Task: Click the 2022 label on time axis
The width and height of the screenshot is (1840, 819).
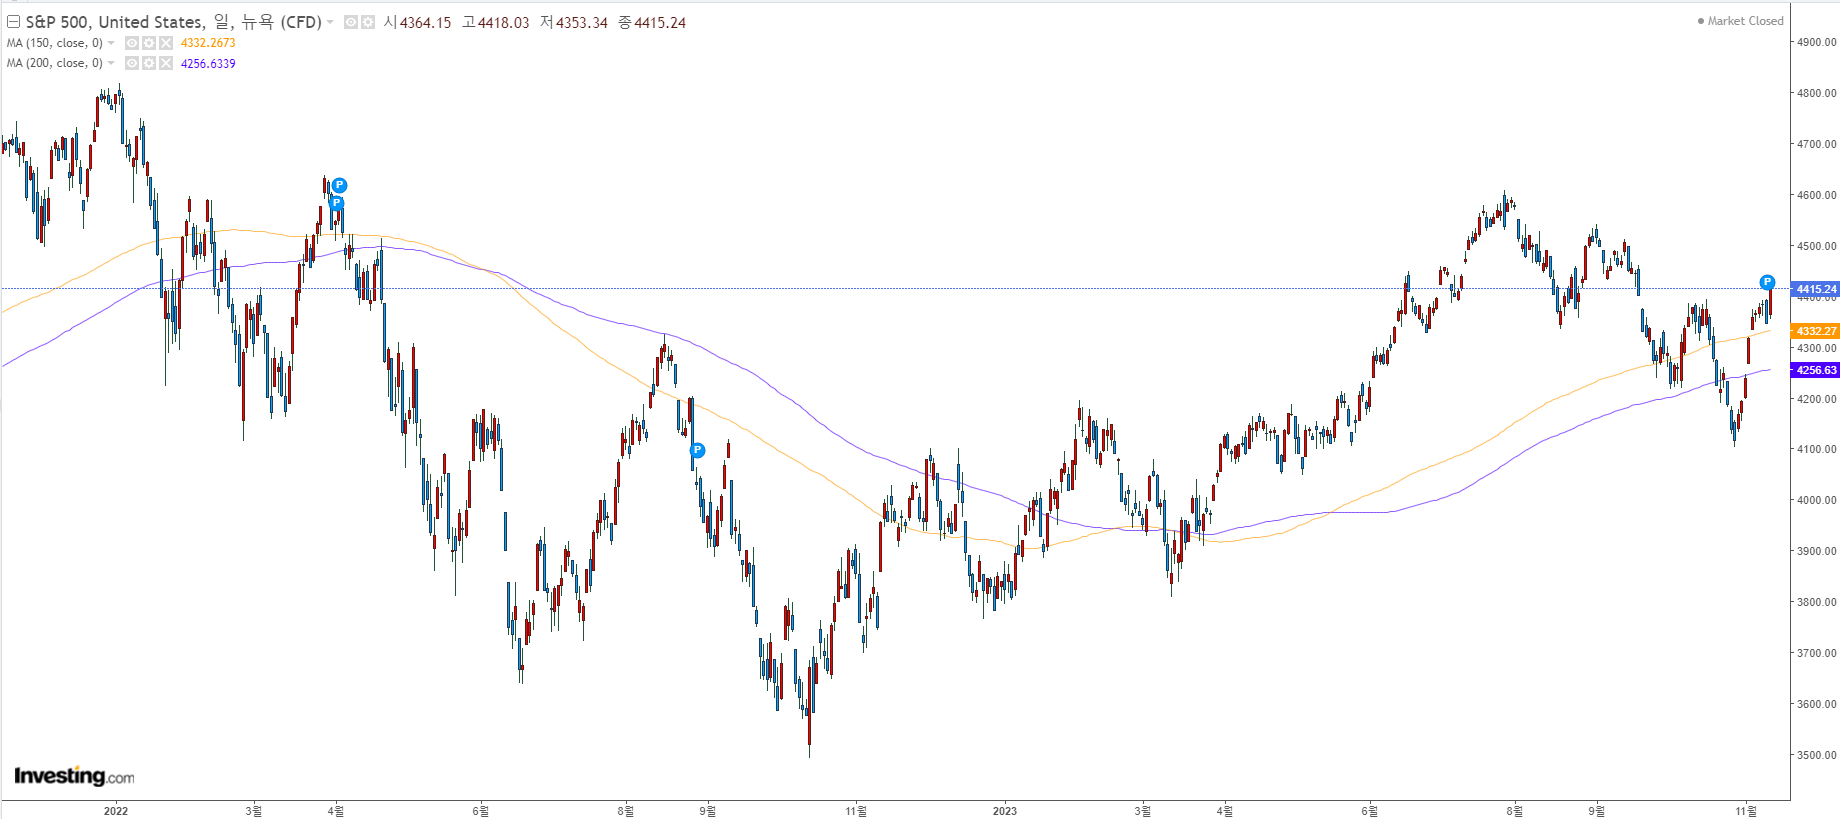Action: [x=116, y=811]
